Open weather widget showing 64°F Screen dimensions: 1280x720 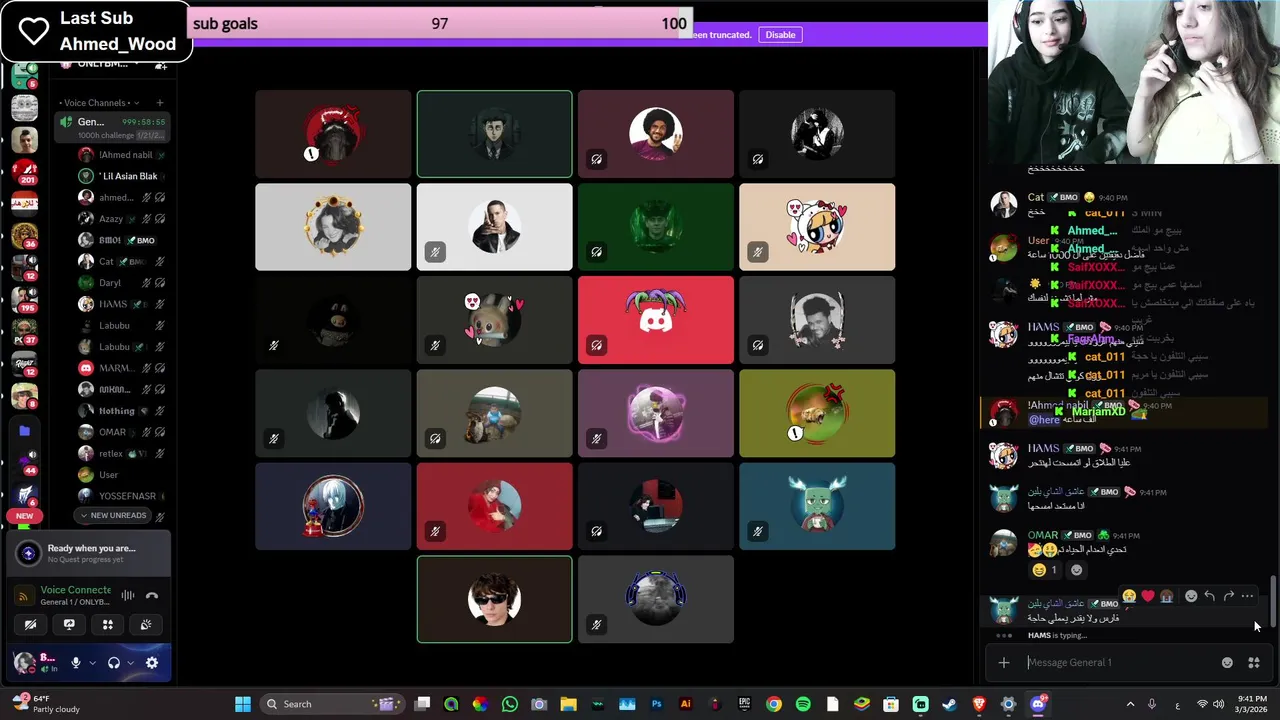coord(45,704)
